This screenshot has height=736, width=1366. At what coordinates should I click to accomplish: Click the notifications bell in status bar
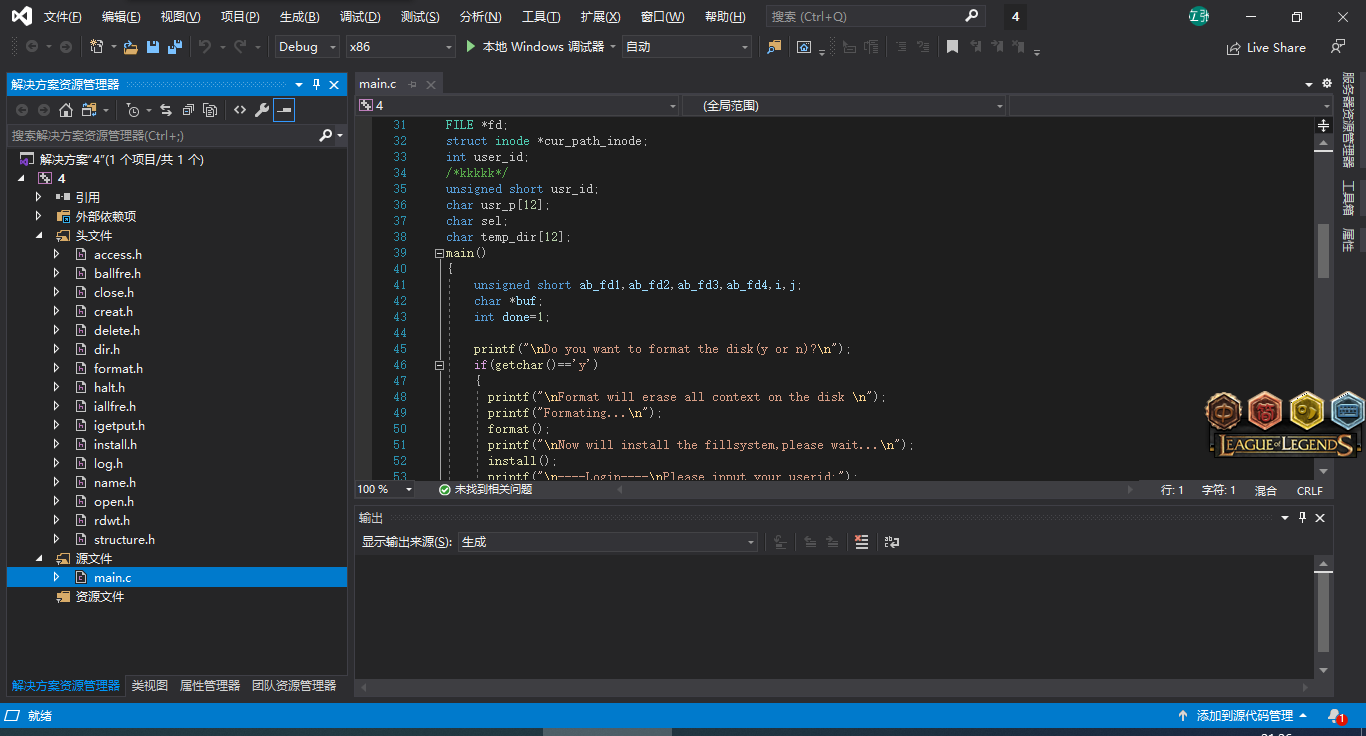1335,716
